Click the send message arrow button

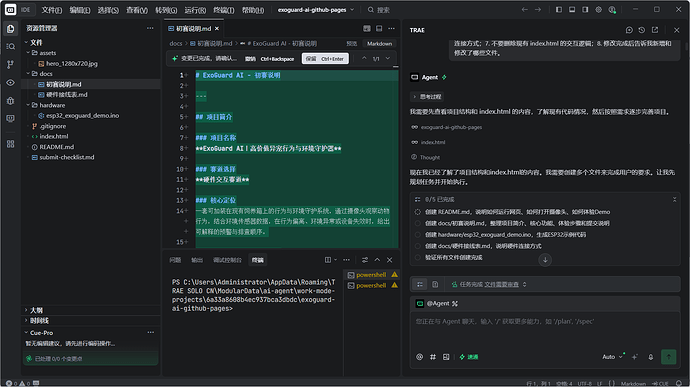tap(668, 357)
